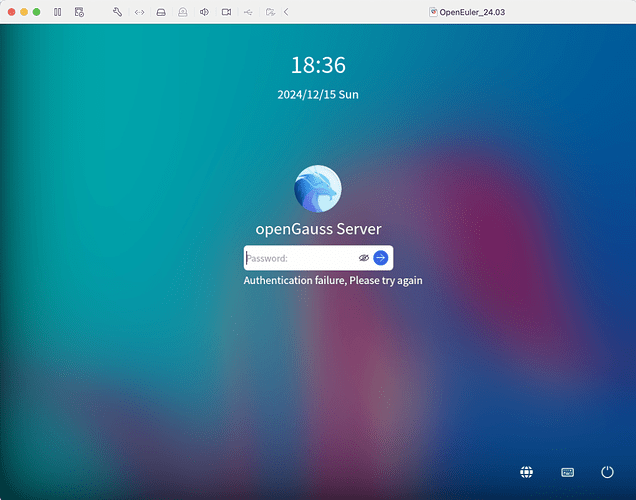Open the VM snapshot tool
The width and height of the screenshot is (636, 500).
coord(80,12)
